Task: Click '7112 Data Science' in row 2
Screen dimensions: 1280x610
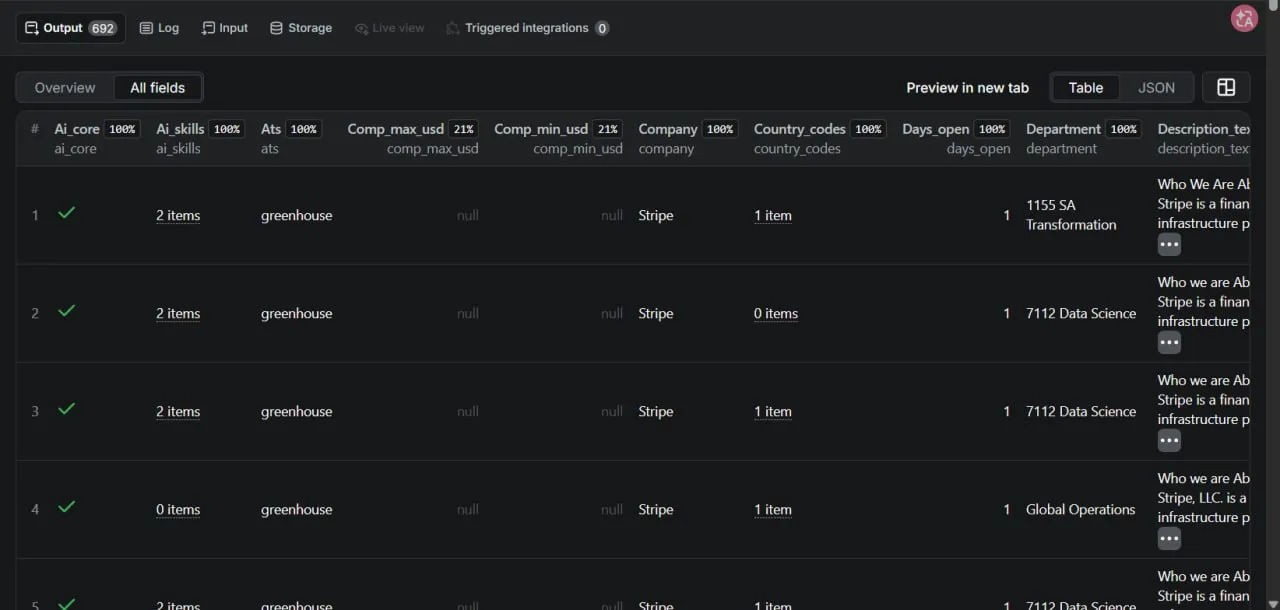Action: pos(1081,313)
